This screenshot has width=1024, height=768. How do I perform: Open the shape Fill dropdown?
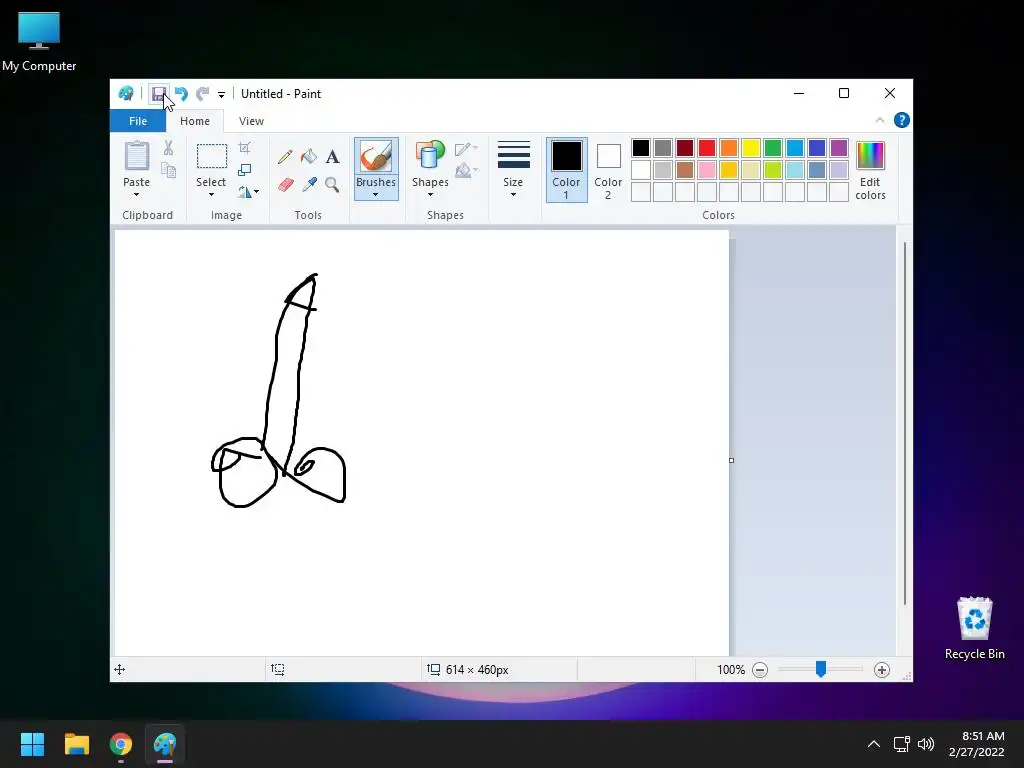[466, 171]
